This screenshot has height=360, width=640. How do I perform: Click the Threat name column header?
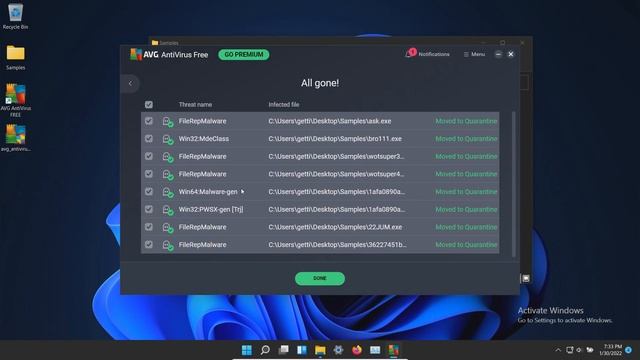coord(195,104)
